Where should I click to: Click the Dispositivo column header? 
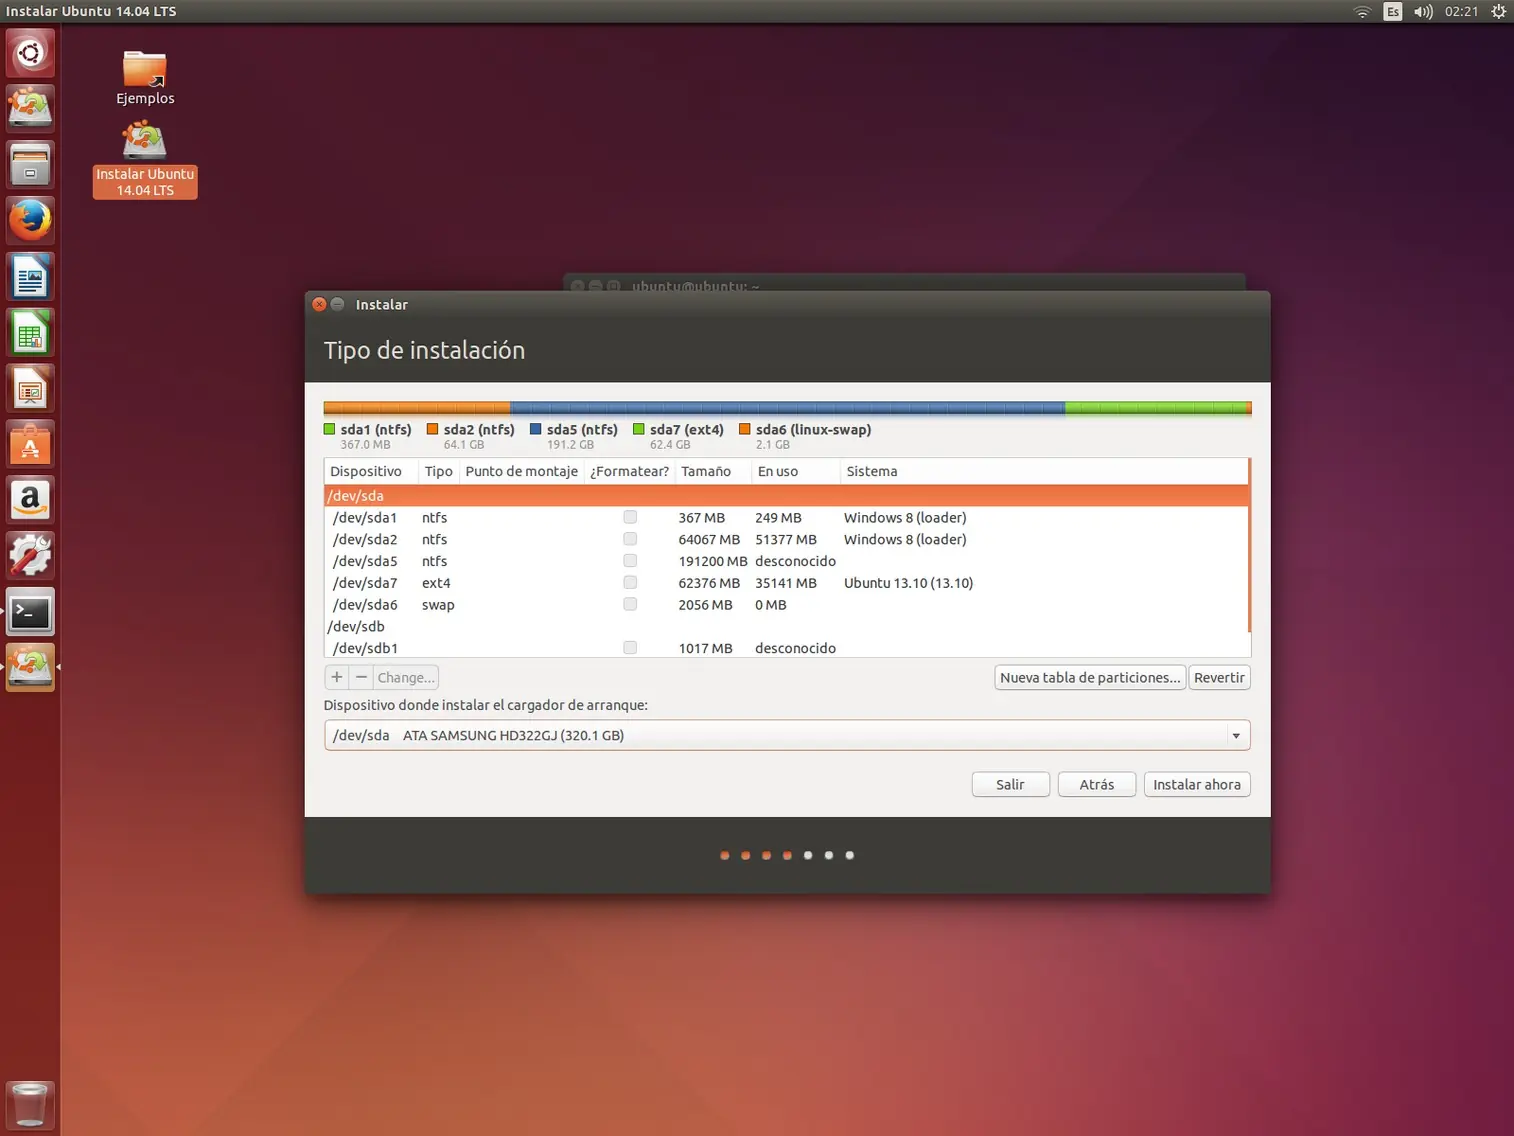tap(371, 471)
